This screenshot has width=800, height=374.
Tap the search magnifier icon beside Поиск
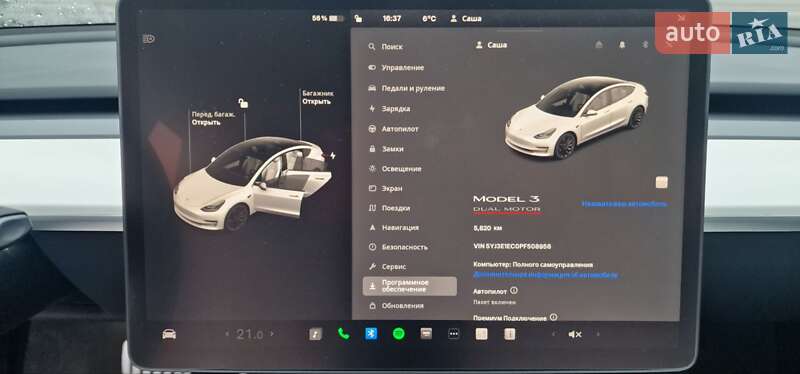pos(372,46)
